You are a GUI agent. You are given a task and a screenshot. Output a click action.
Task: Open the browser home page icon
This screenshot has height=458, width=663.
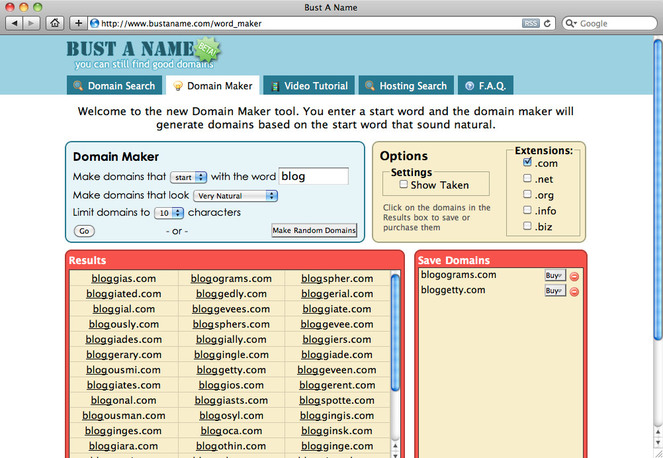pos(55,23)
